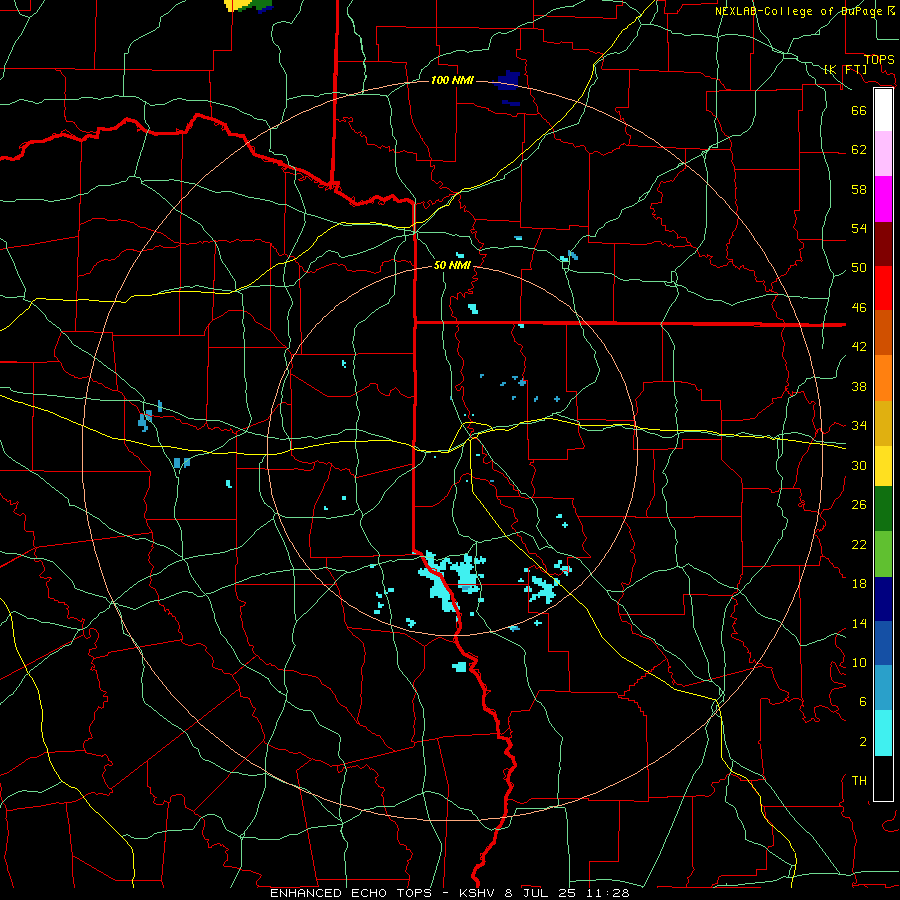Pick the cyan legend swatch
The height and width of the screenshot is (900, 900).
pyautogui.click(x=883, y=733)
